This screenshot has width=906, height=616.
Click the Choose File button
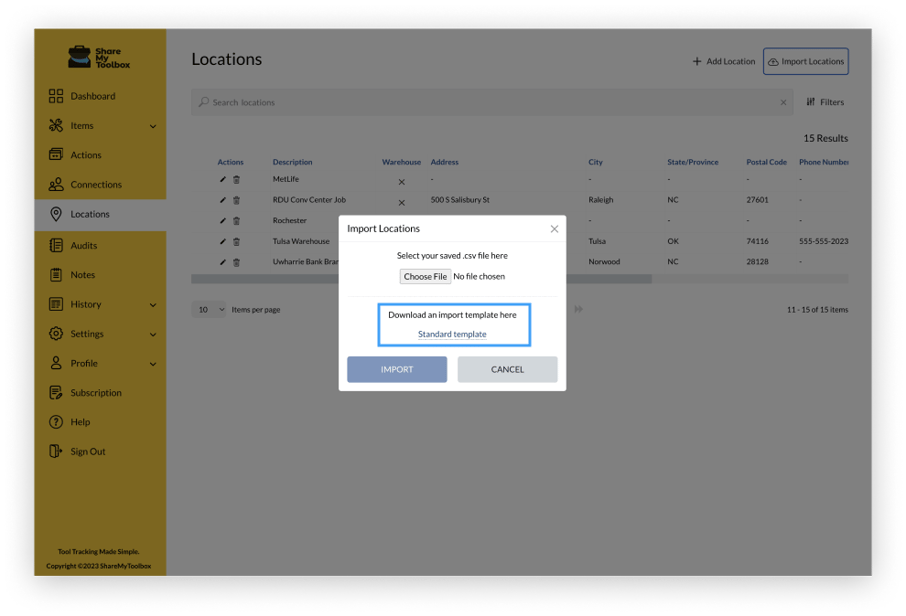425,276
